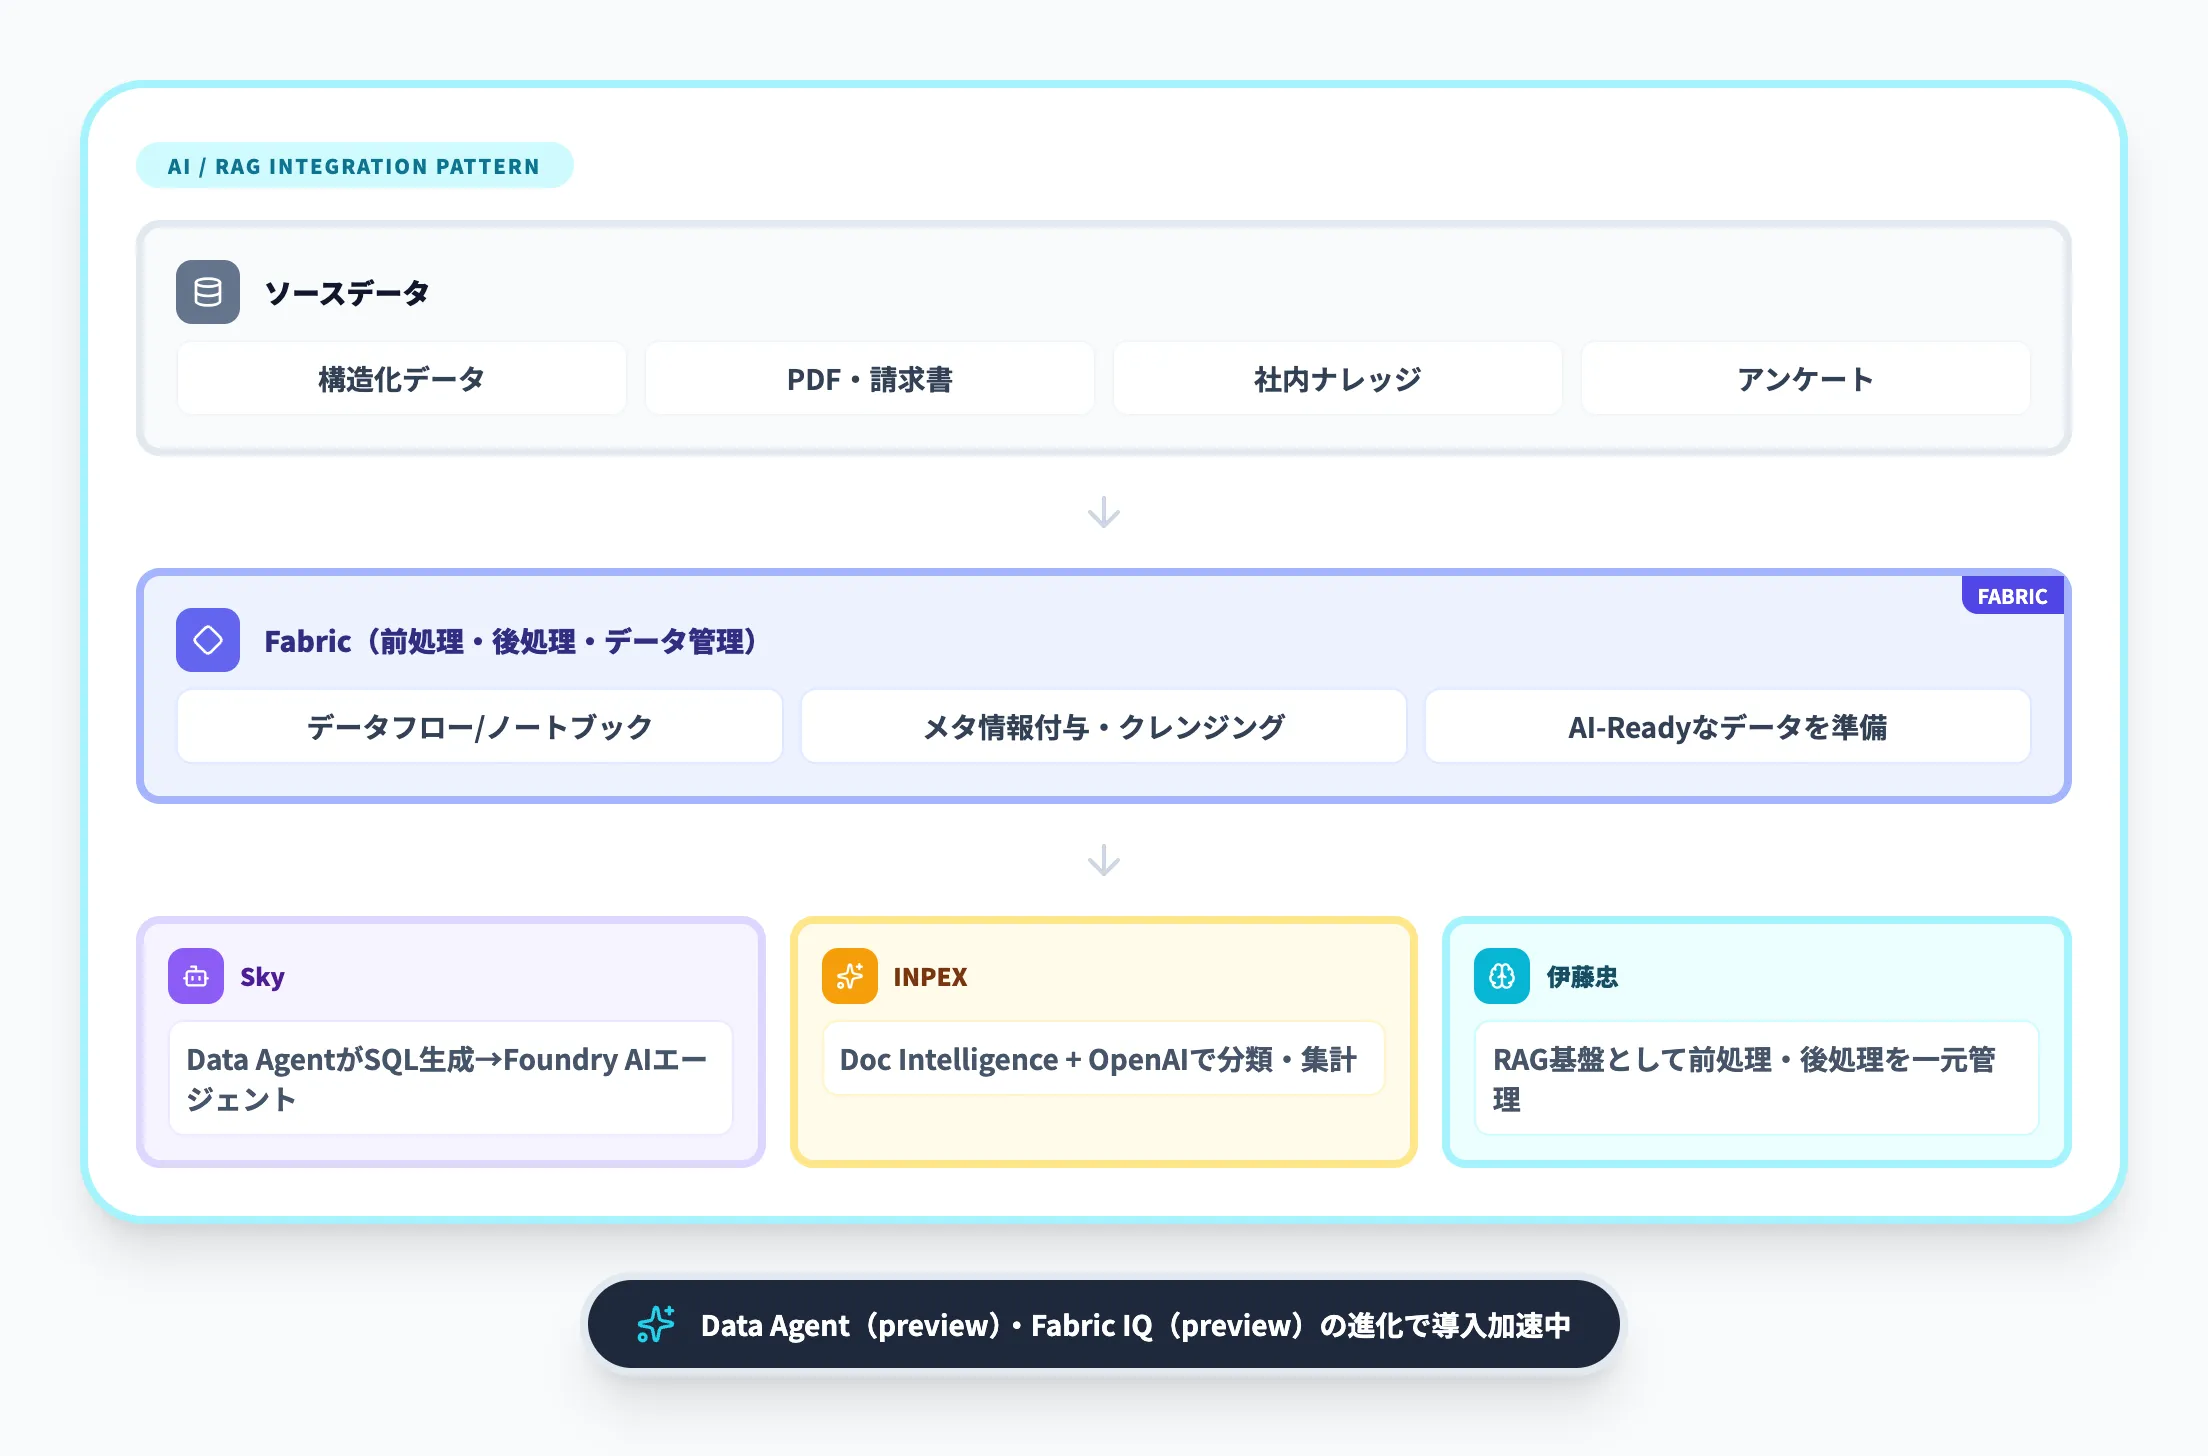2208x1456 pixels.
Task: Enable the PDF・請求書 data source
Action: [x=869, y=378]
